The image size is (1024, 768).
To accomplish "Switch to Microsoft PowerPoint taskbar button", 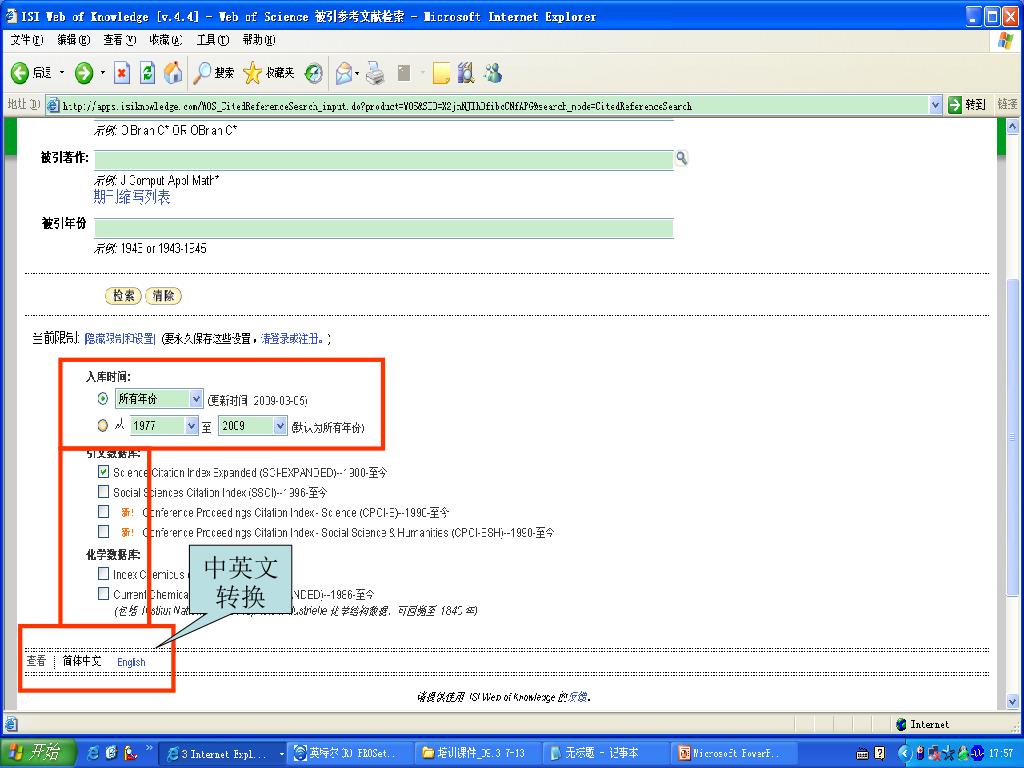I will coord(734,753).
